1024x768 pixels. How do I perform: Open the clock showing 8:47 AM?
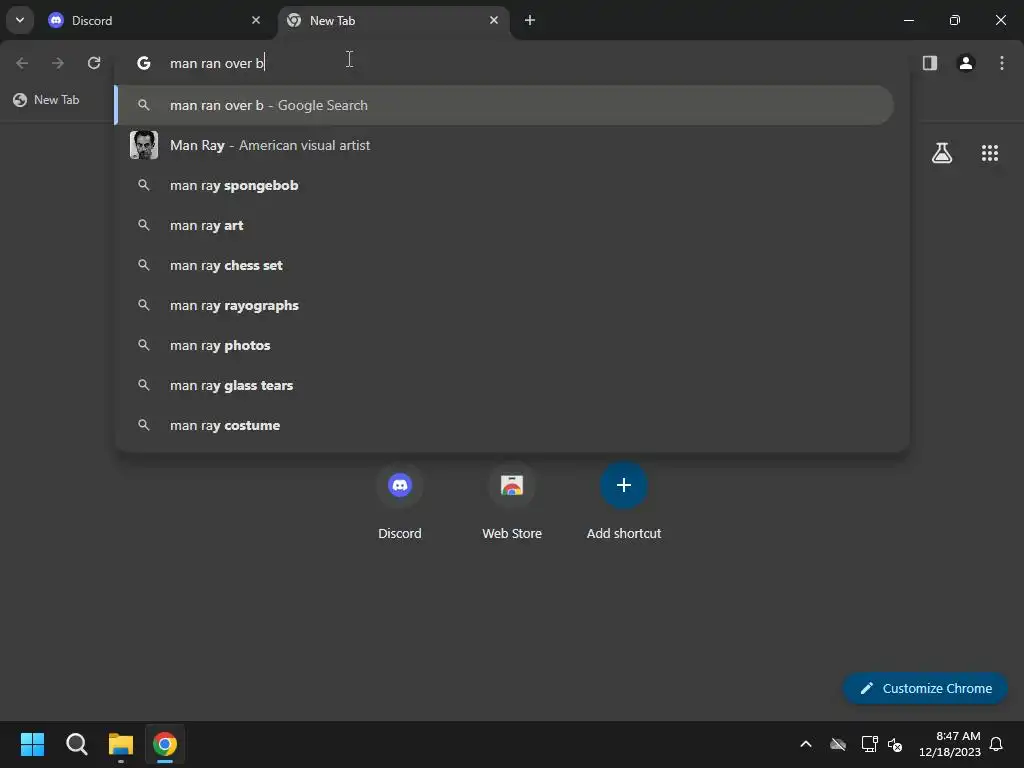pyautogui.click(x=950, y=744)
